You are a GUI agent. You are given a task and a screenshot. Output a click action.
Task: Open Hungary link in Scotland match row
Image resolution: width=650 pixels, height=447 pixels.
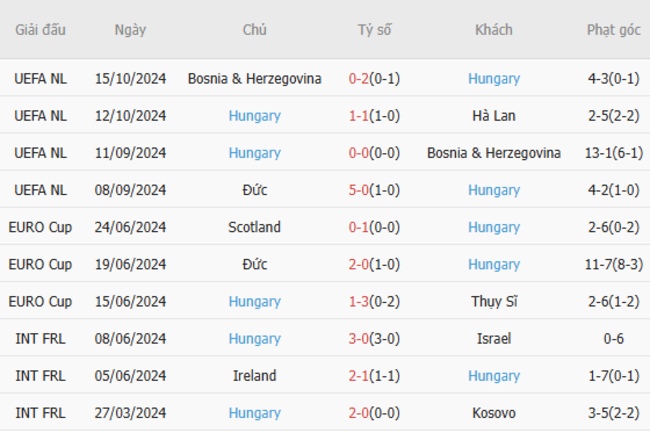[x=494, y=227]
